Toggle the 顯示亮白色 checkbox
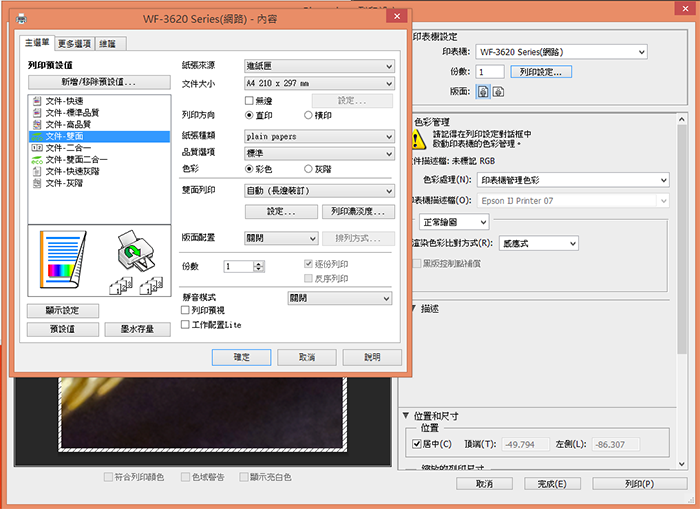 pos(244,477)
